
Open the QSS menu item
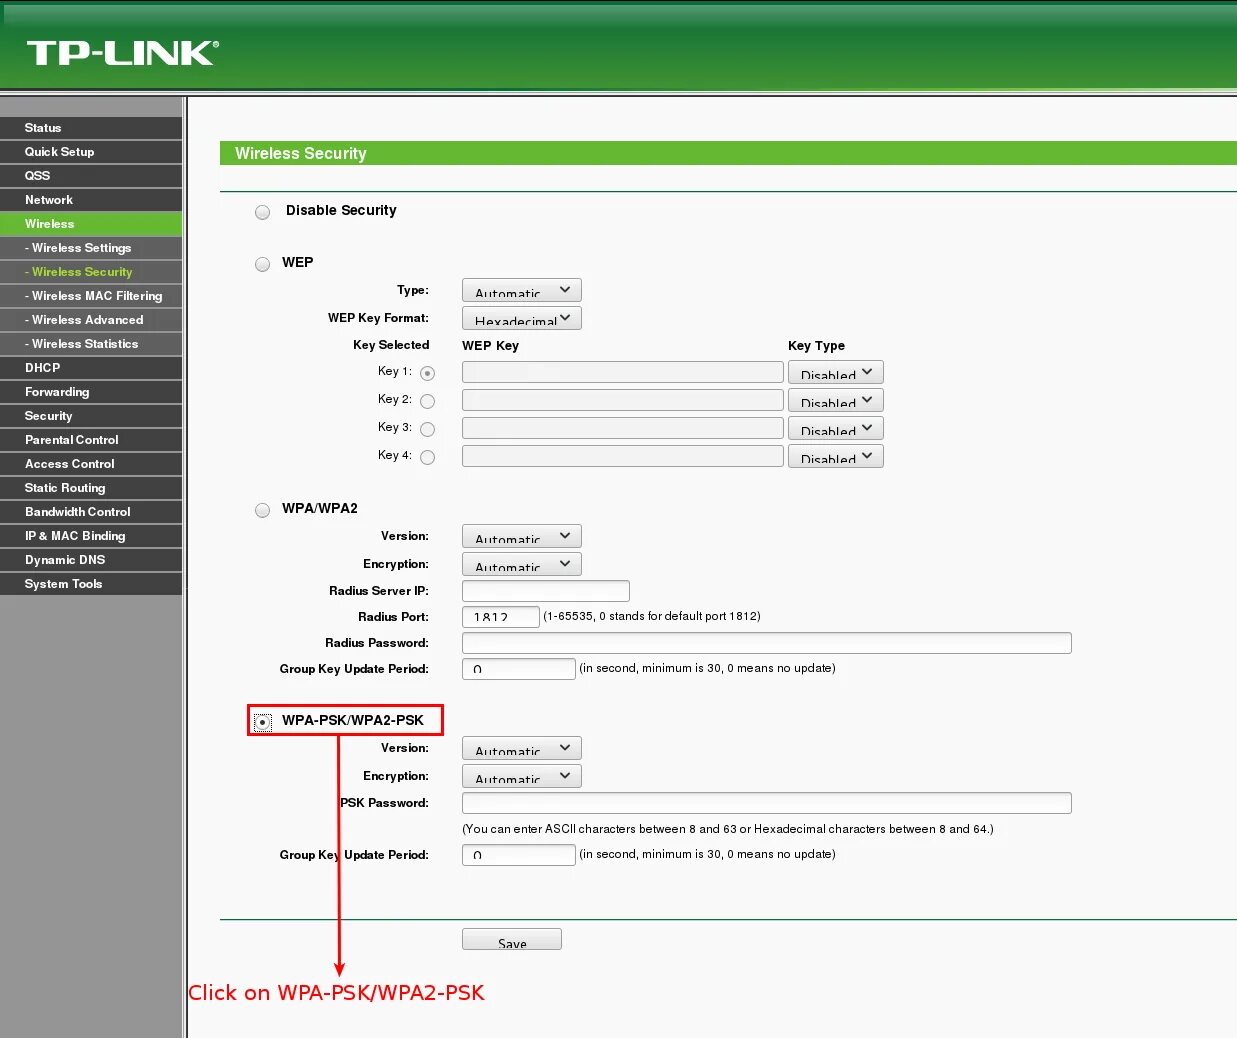point(91,176)
